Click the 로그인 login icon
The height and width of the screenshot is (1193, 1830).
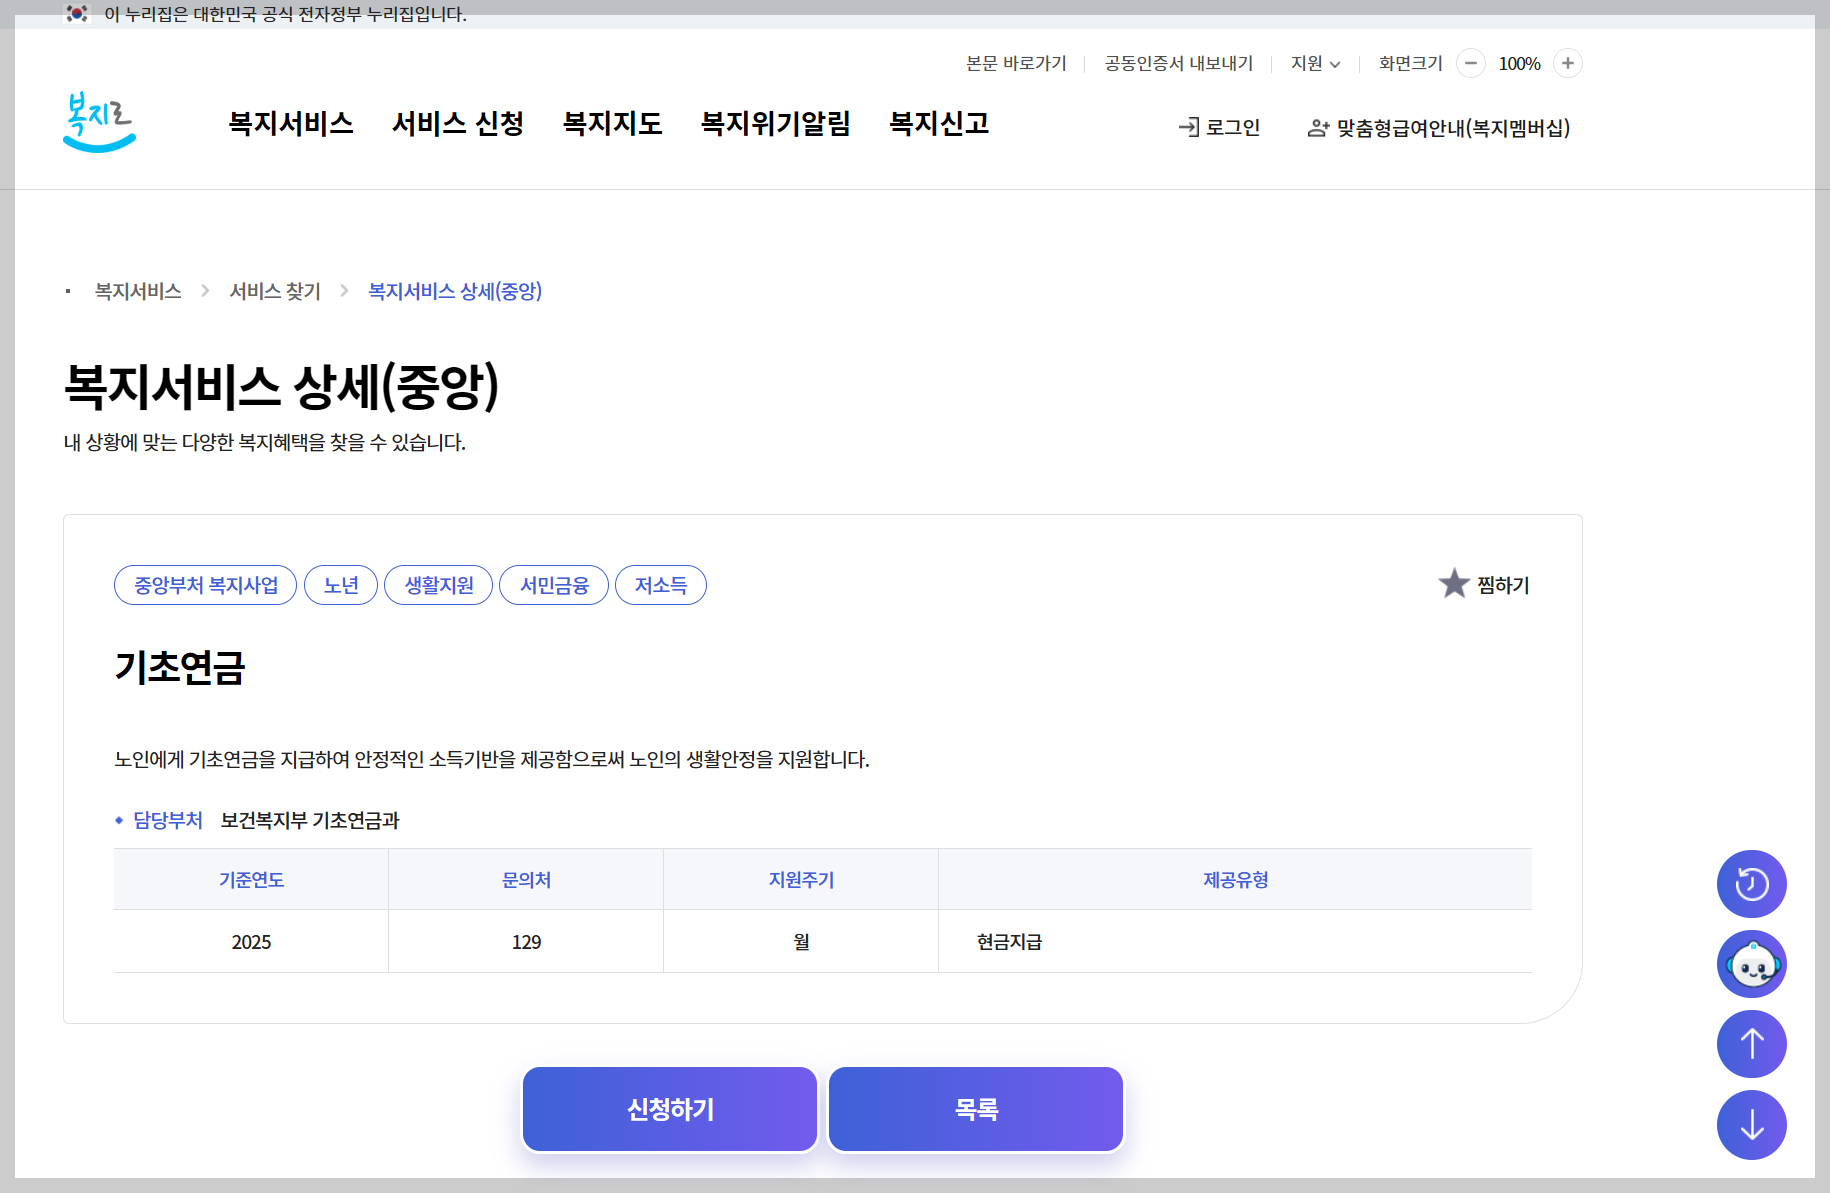[1188, 127]
